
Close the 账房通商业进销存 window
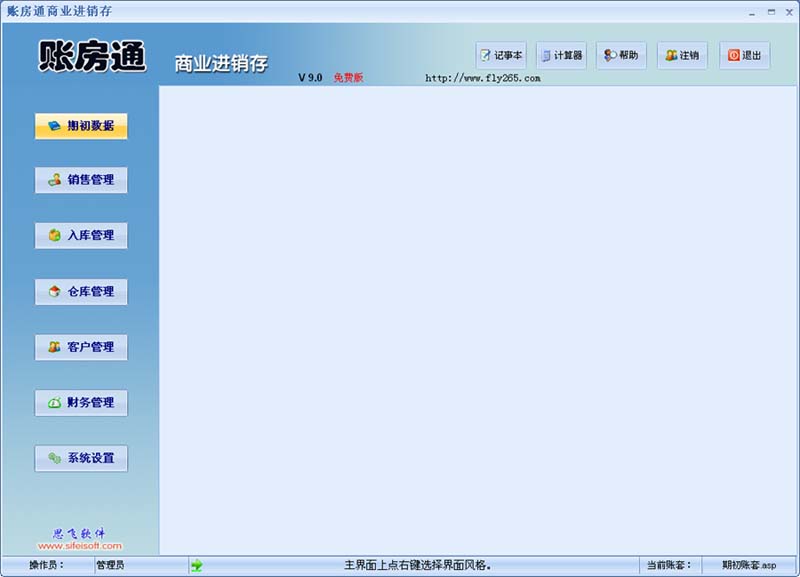point(789,12)
